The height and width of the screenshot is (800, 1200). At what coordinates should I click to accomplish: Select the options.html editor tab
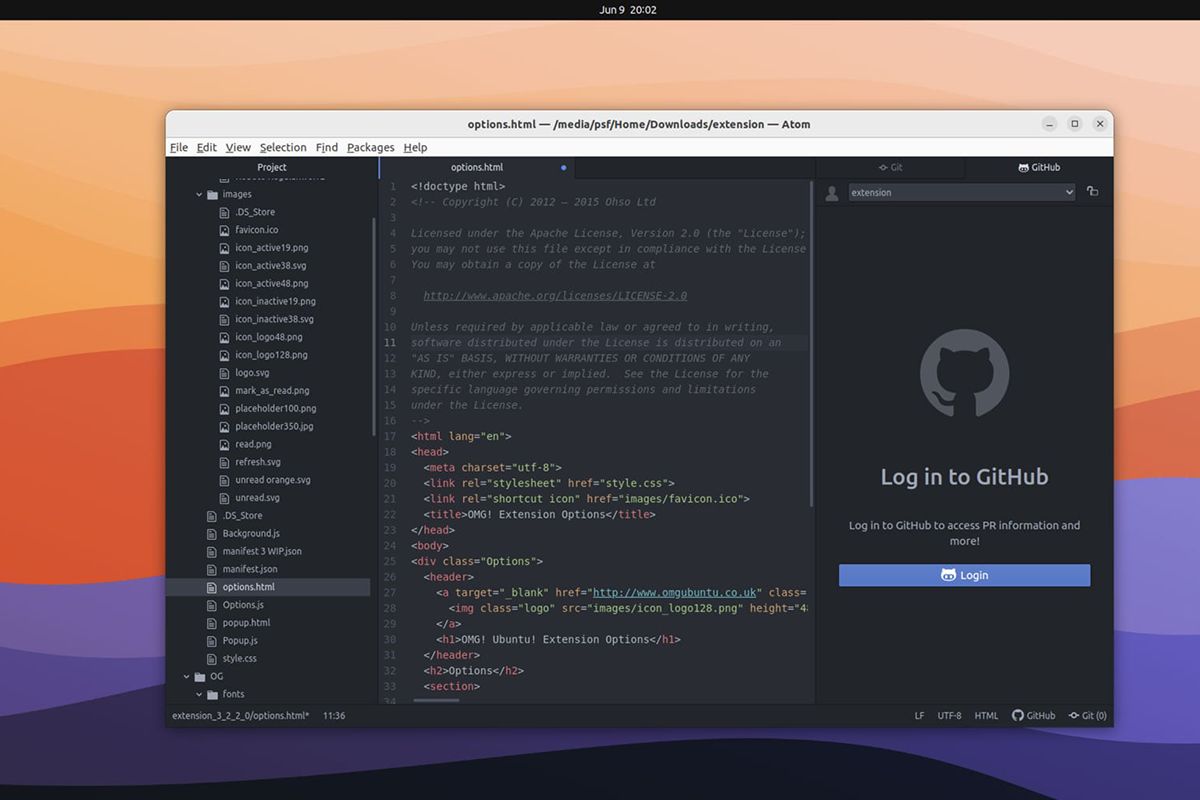point(478,167)
